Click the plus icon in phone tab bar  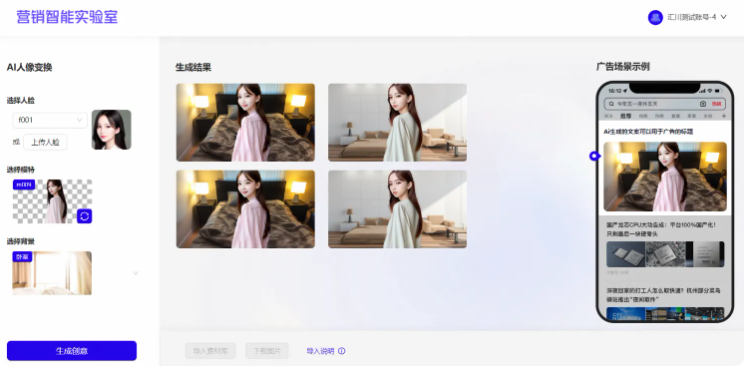click(724, 116)
